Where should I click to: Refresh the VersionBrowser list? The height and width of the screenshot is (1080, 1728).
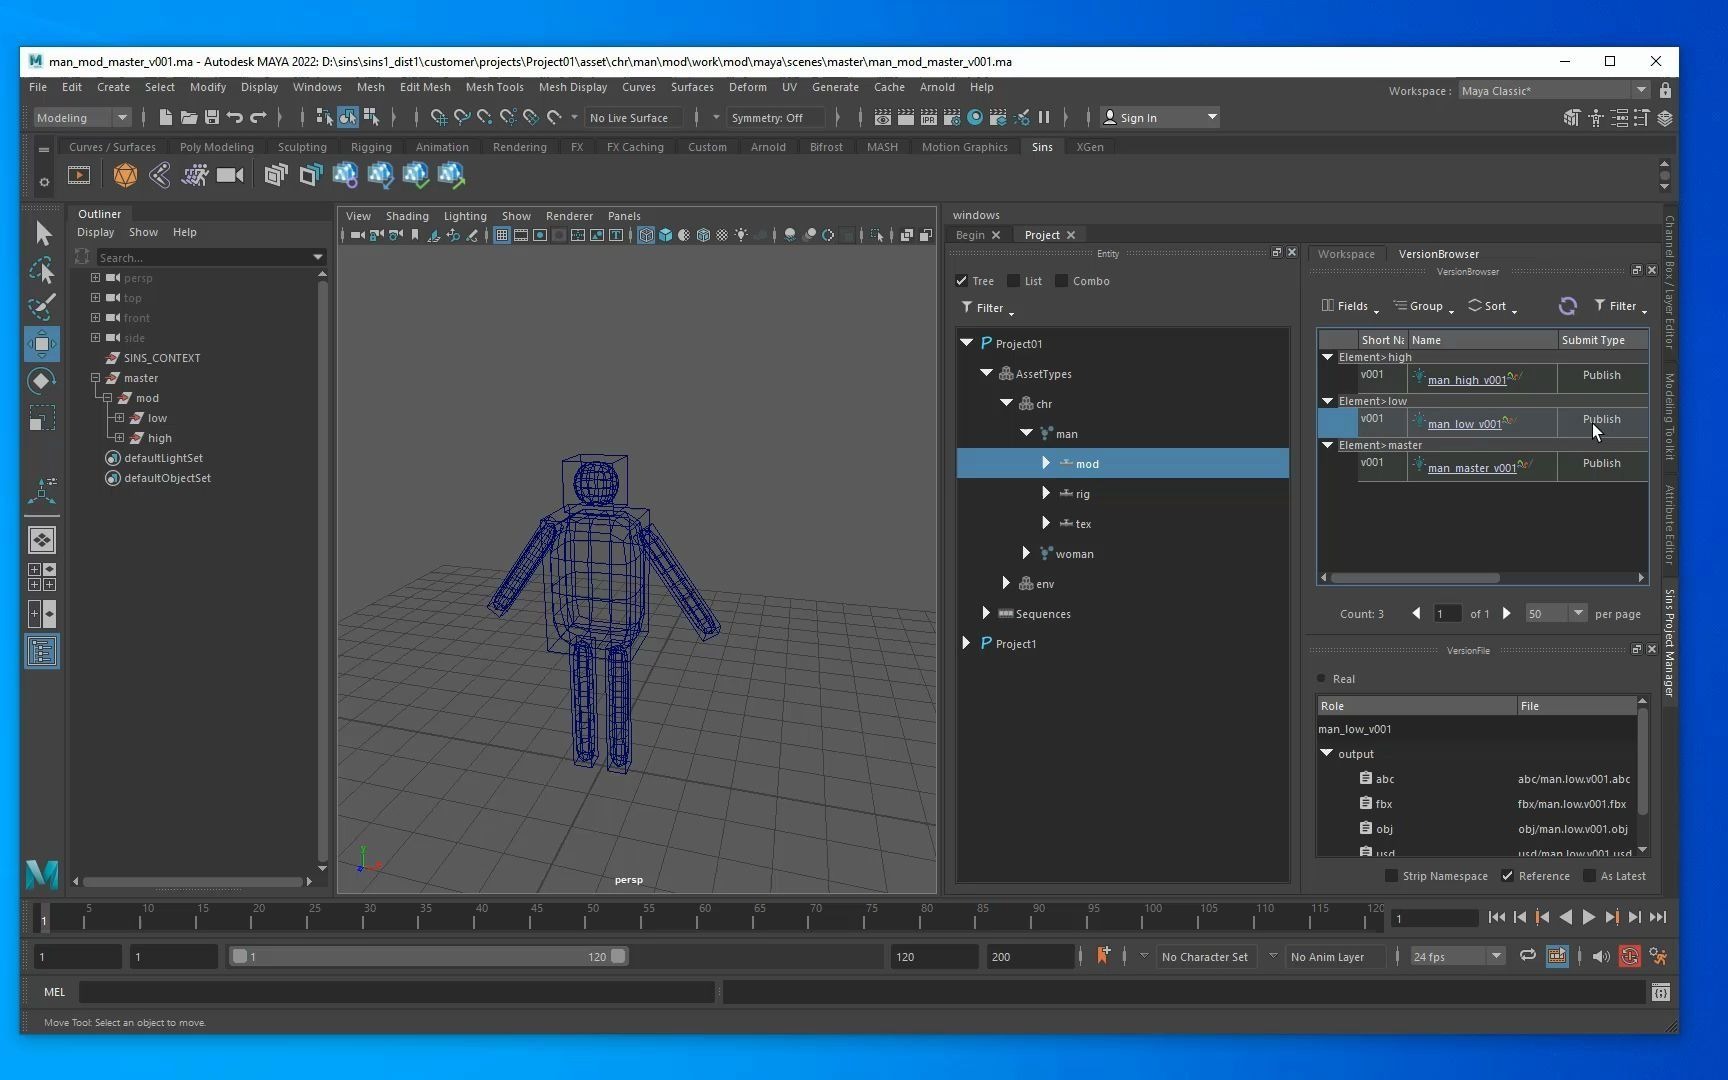[x=1567, y=306]
